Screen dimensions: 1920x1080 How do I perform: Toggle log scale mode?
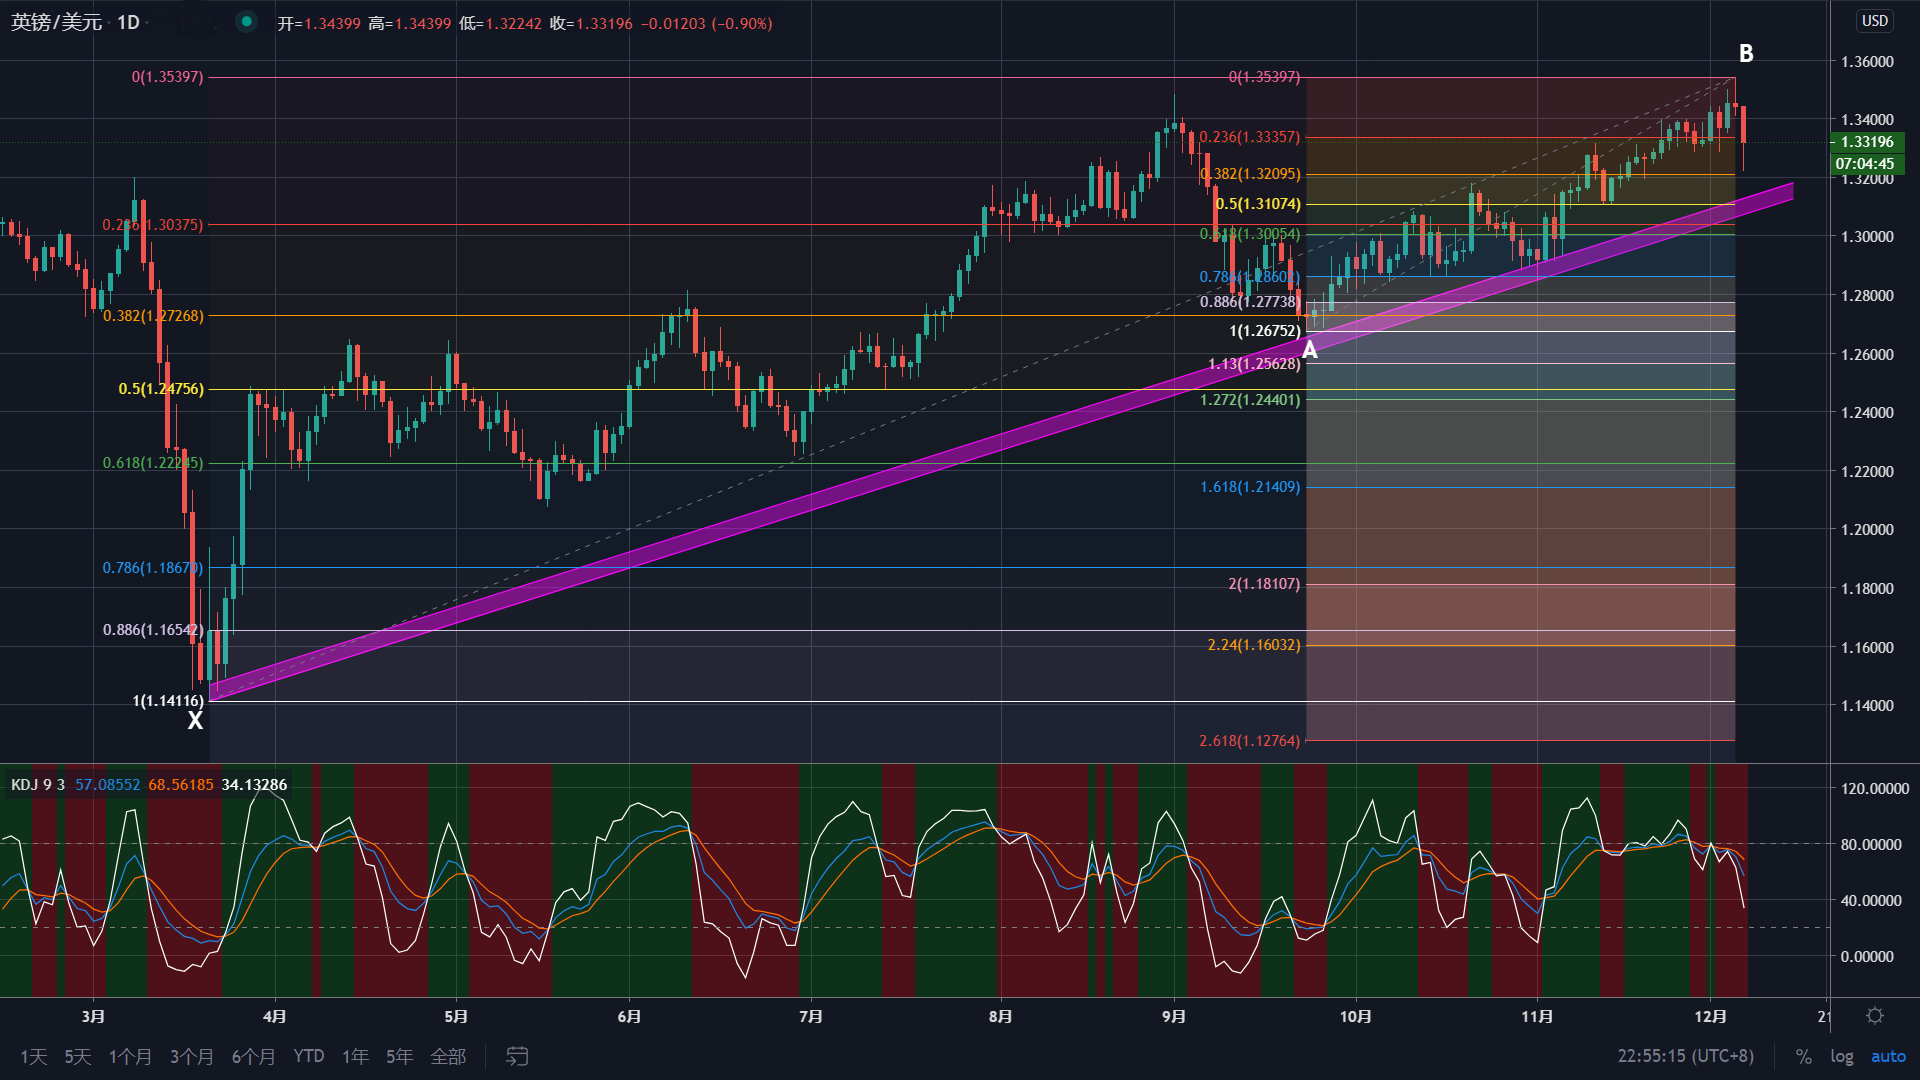[1841, 1056]
